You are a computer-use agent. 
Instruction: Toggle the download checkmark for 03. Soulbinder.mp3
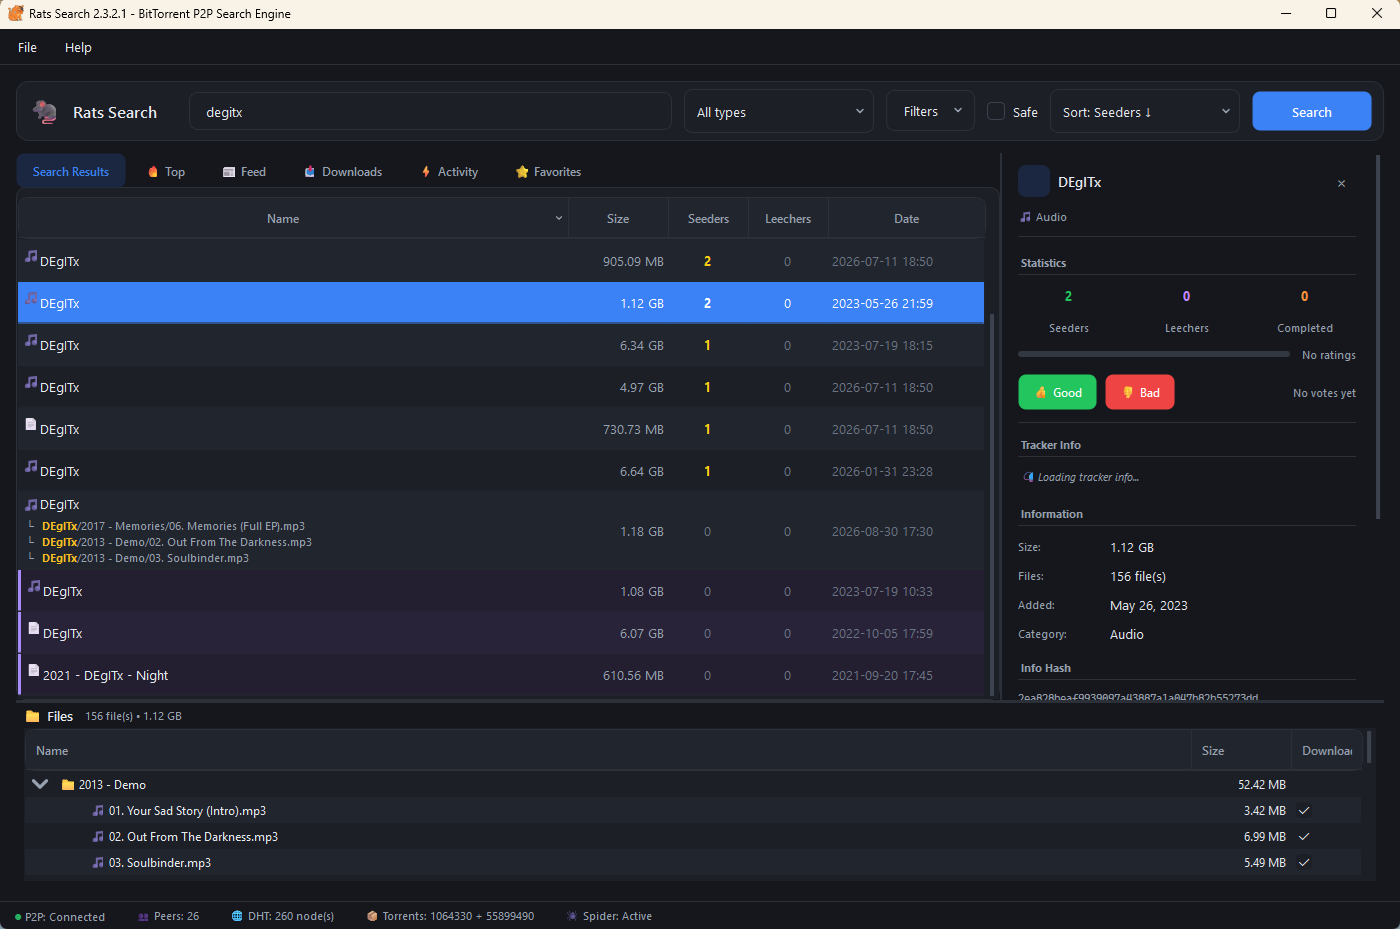click(x=1304, y=863)
